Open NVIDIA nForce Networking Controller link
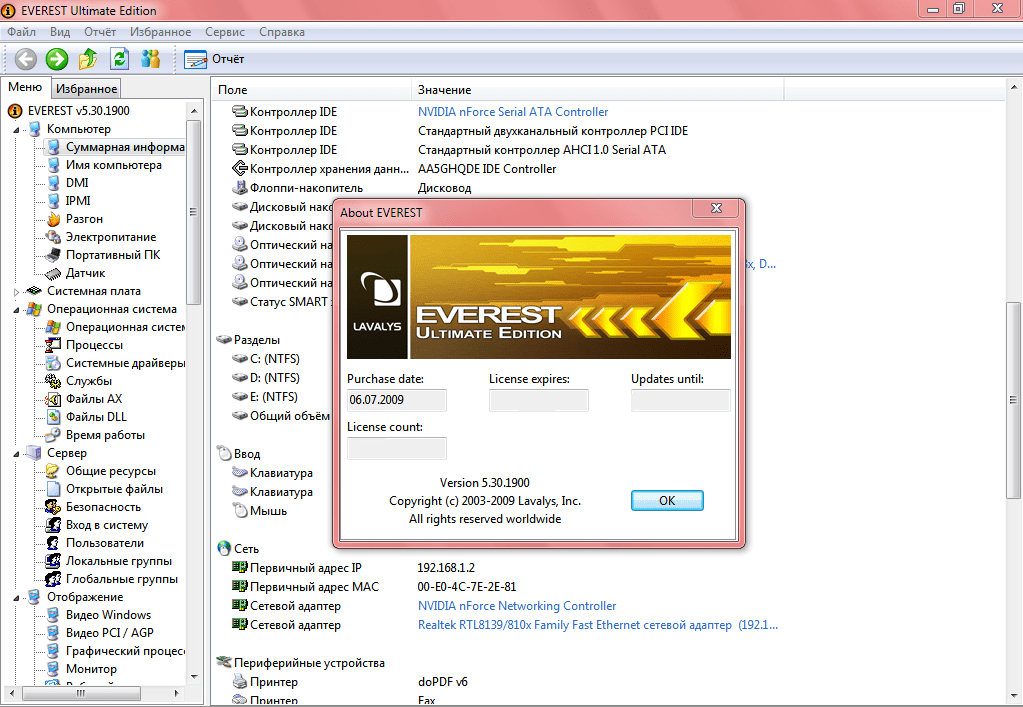Screen dimensions: 1023x707 coord(517,606)
